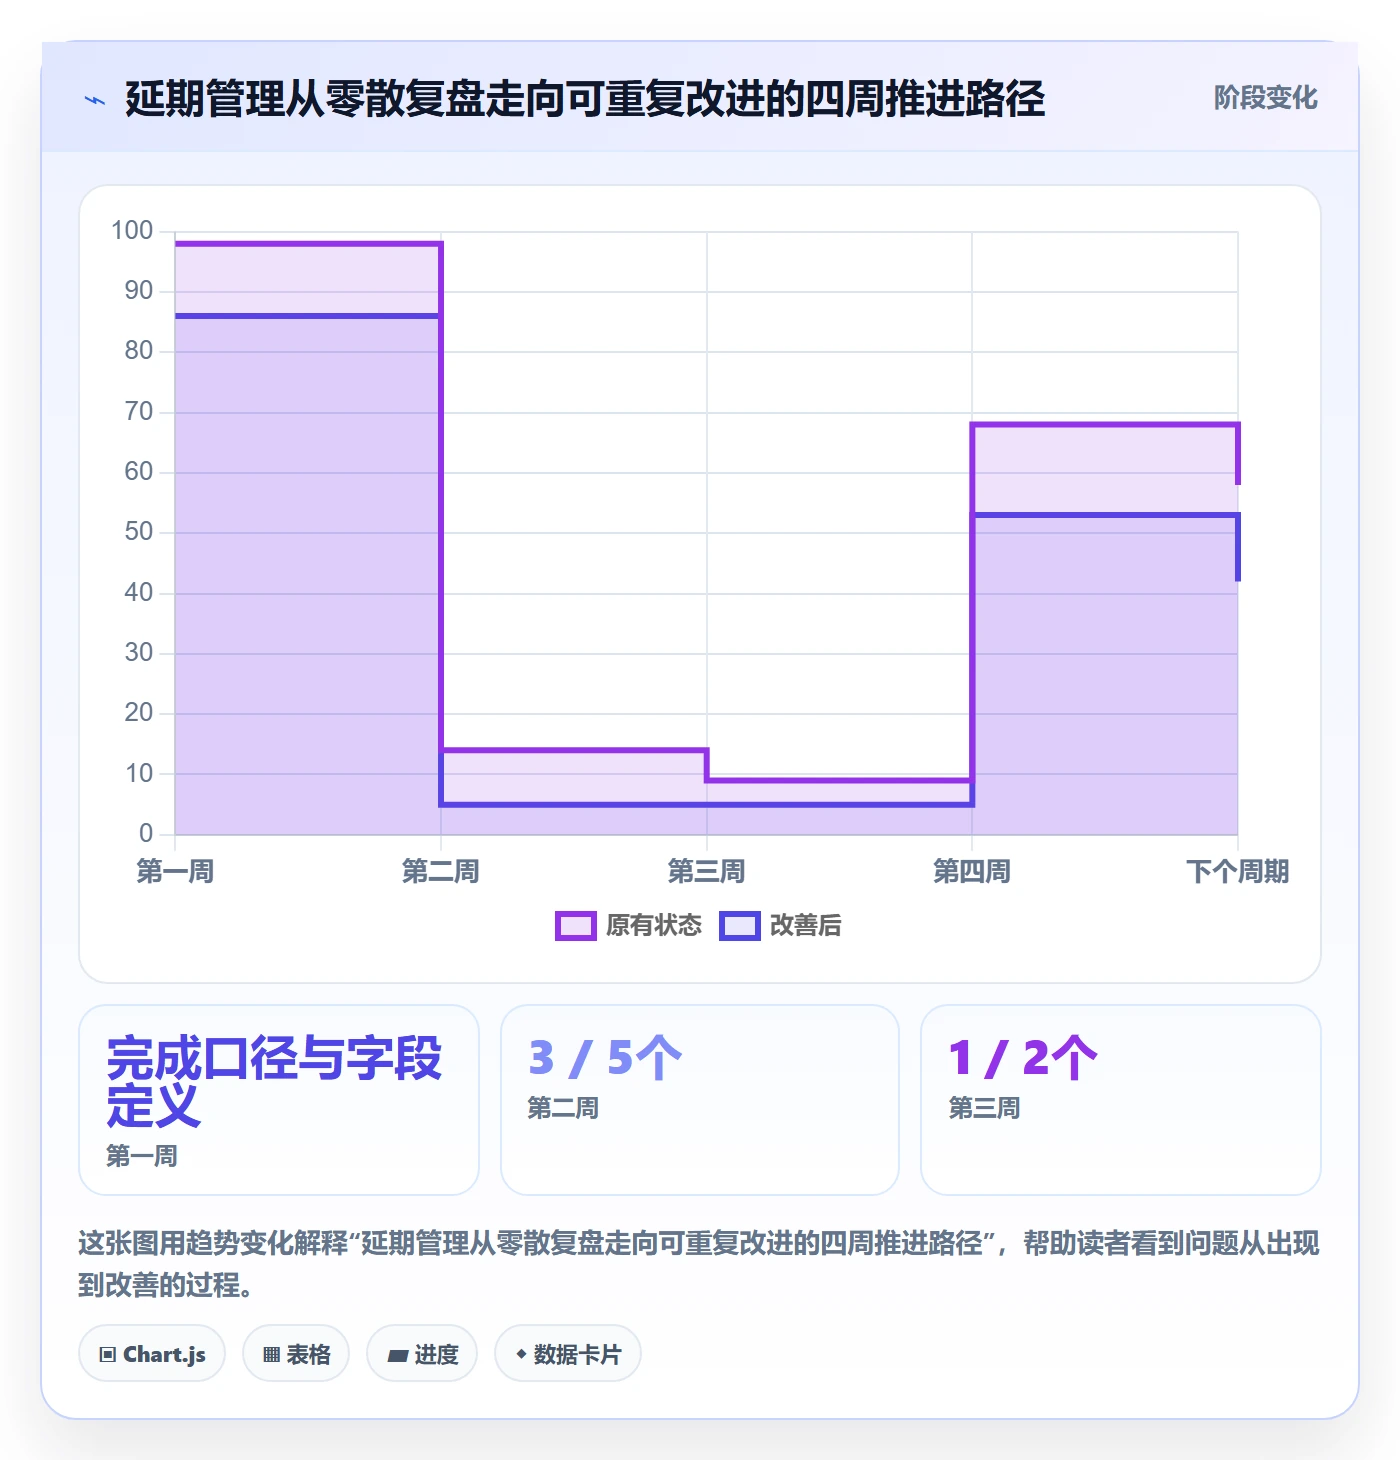The width and height of the screenshot is (1400, 1460).
Task: Open the 3 / 5个 data card
Action: (x=700, y=1100)
